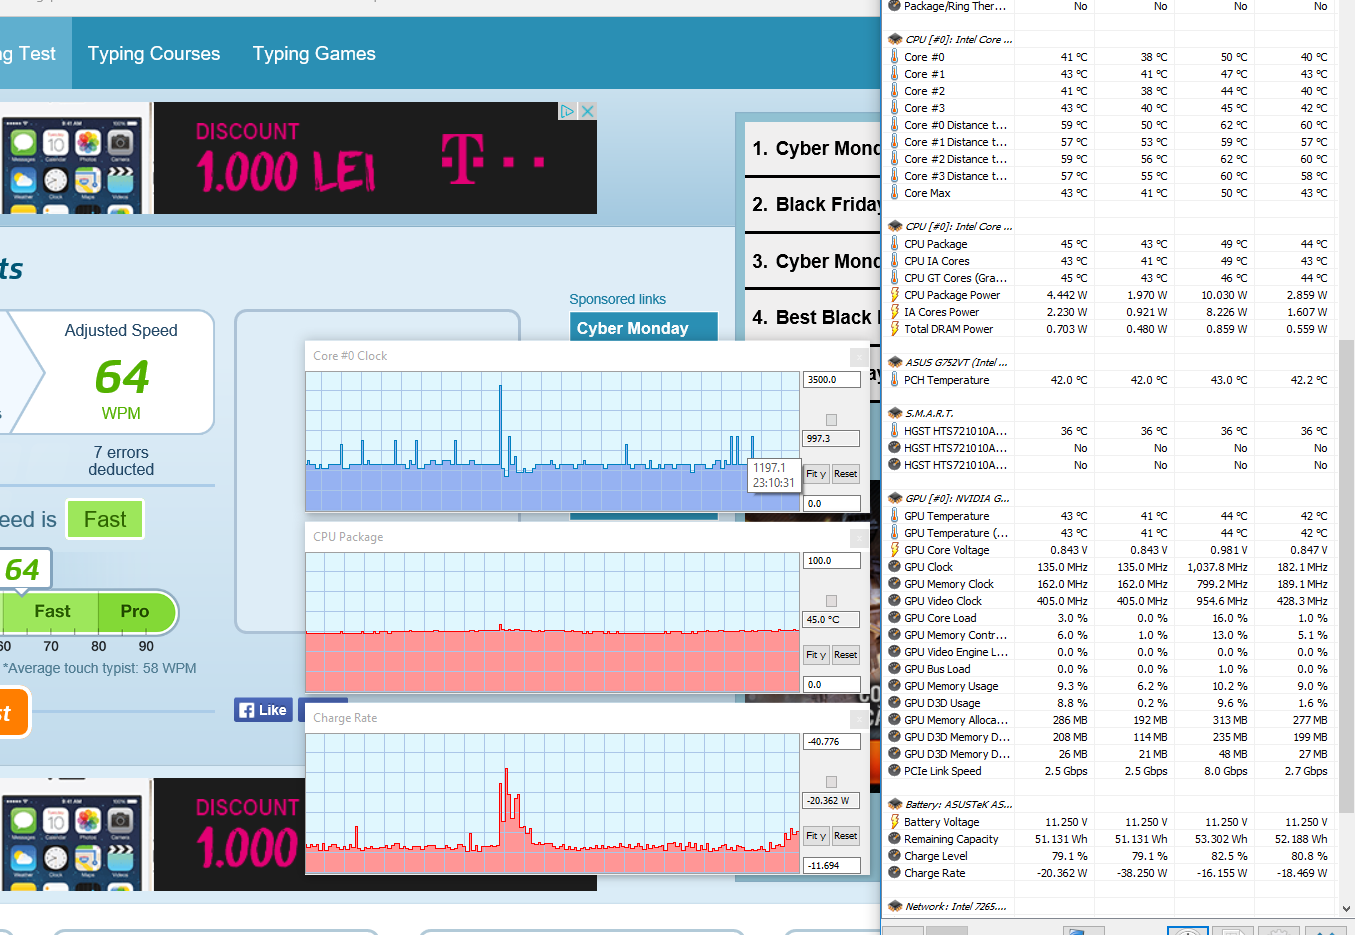Click the lightning icon beside IA Cores Power
Screen dimensions: 1355x935
[894, 312]
